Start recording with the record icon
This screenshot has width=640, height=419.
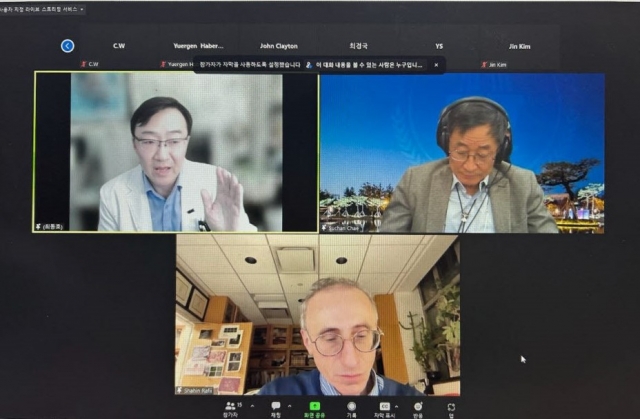point(351,406)
